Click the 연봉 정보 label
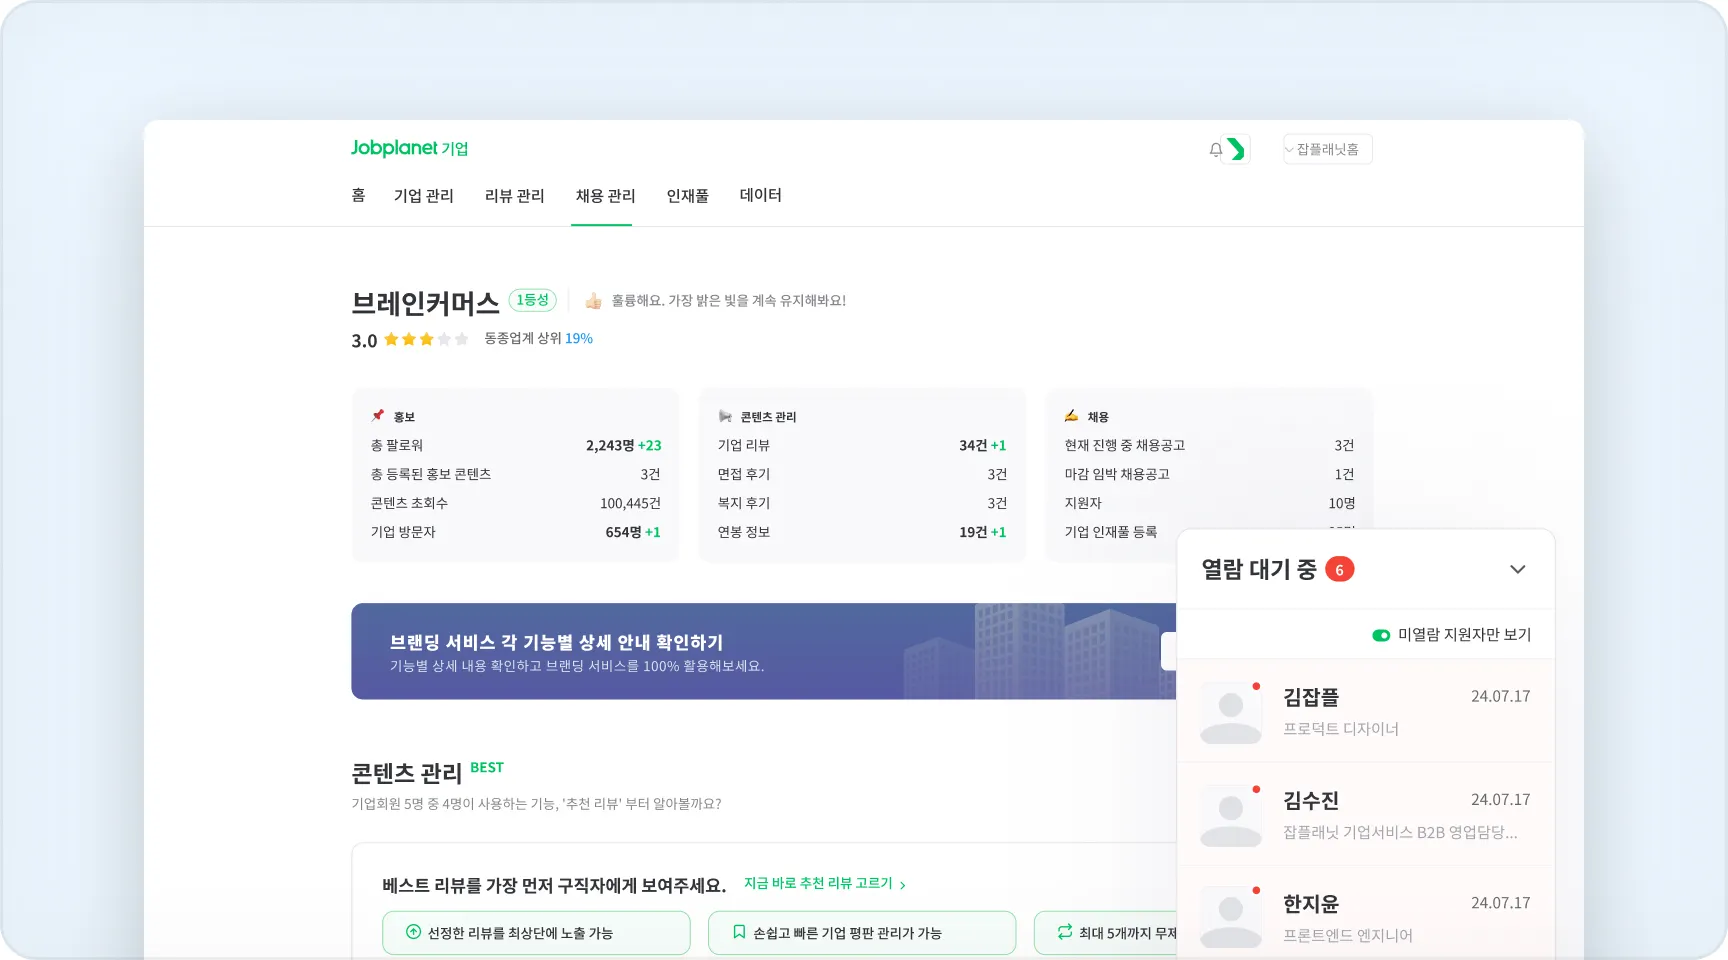Viewport: 1728px width, 960px height. 744,533
